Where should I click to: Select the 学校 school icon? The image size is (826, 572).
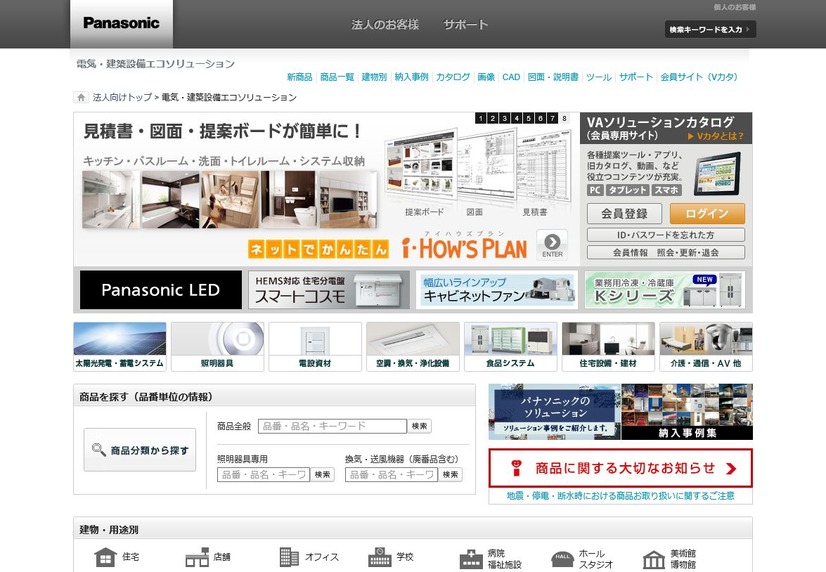pos(379,557)
